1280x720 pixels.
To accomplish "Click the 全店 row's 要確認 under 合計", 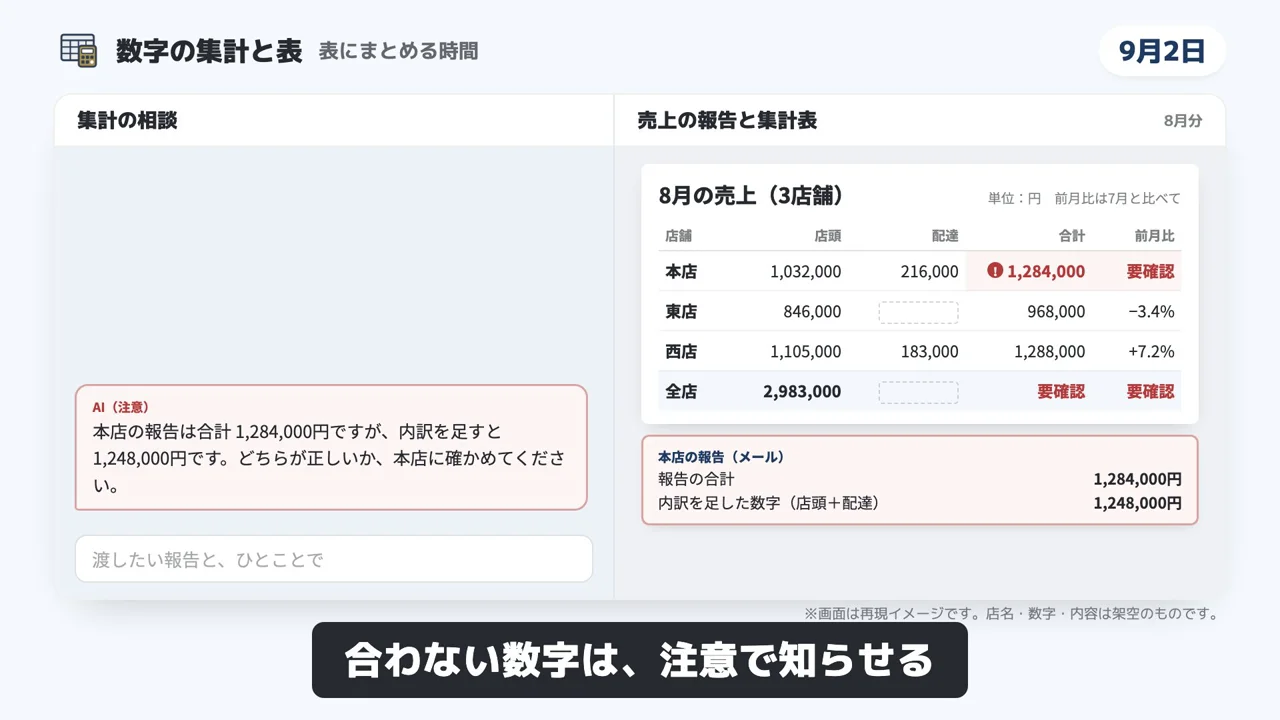I will [x=1060, y=391].
